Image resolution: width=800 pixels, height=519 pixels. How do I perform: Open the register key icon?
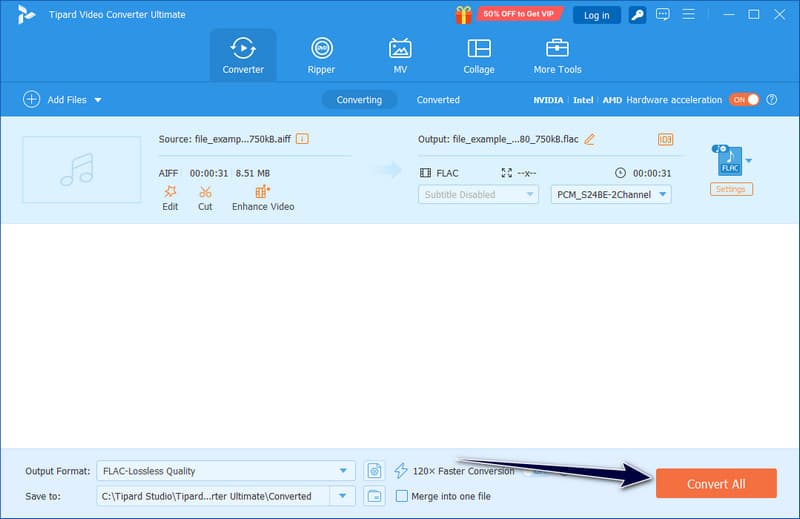click(637, 15)
